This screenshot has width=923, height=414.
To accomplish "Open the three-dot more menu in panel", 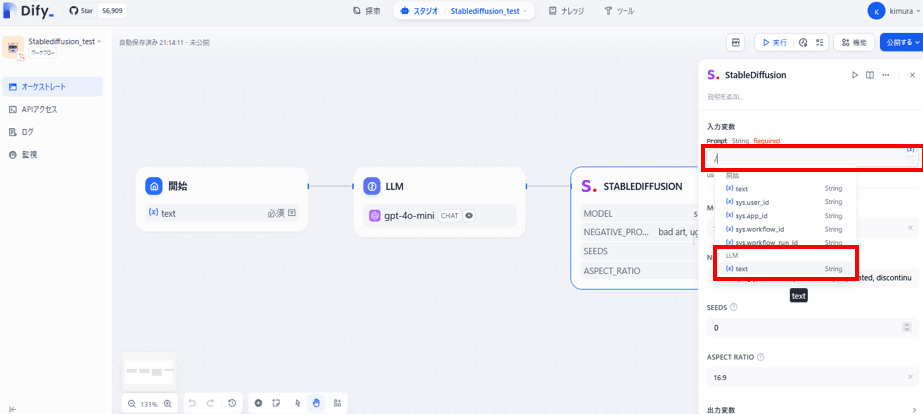I will click(x=885, y=75).
